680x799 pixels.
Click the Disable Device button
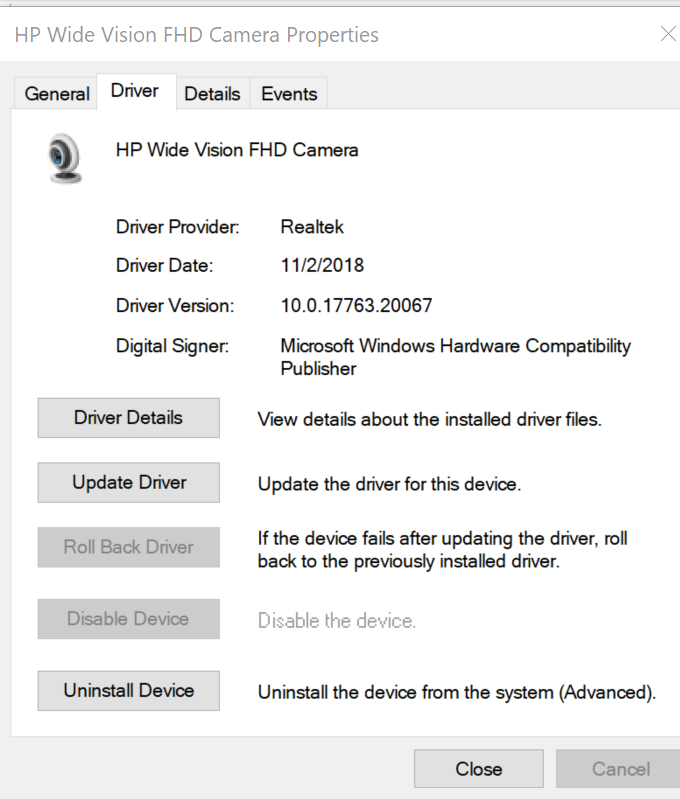click(x=128, y=619)
